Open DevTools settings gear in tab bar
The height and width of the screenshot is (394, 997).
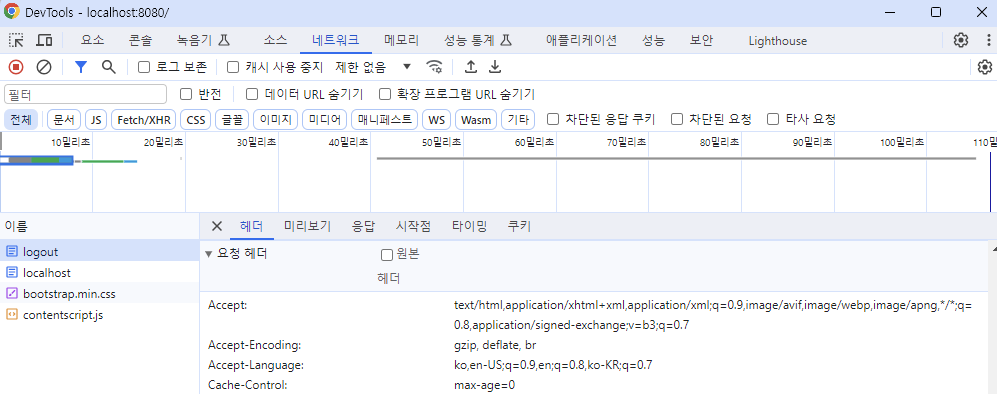[961, 41]
